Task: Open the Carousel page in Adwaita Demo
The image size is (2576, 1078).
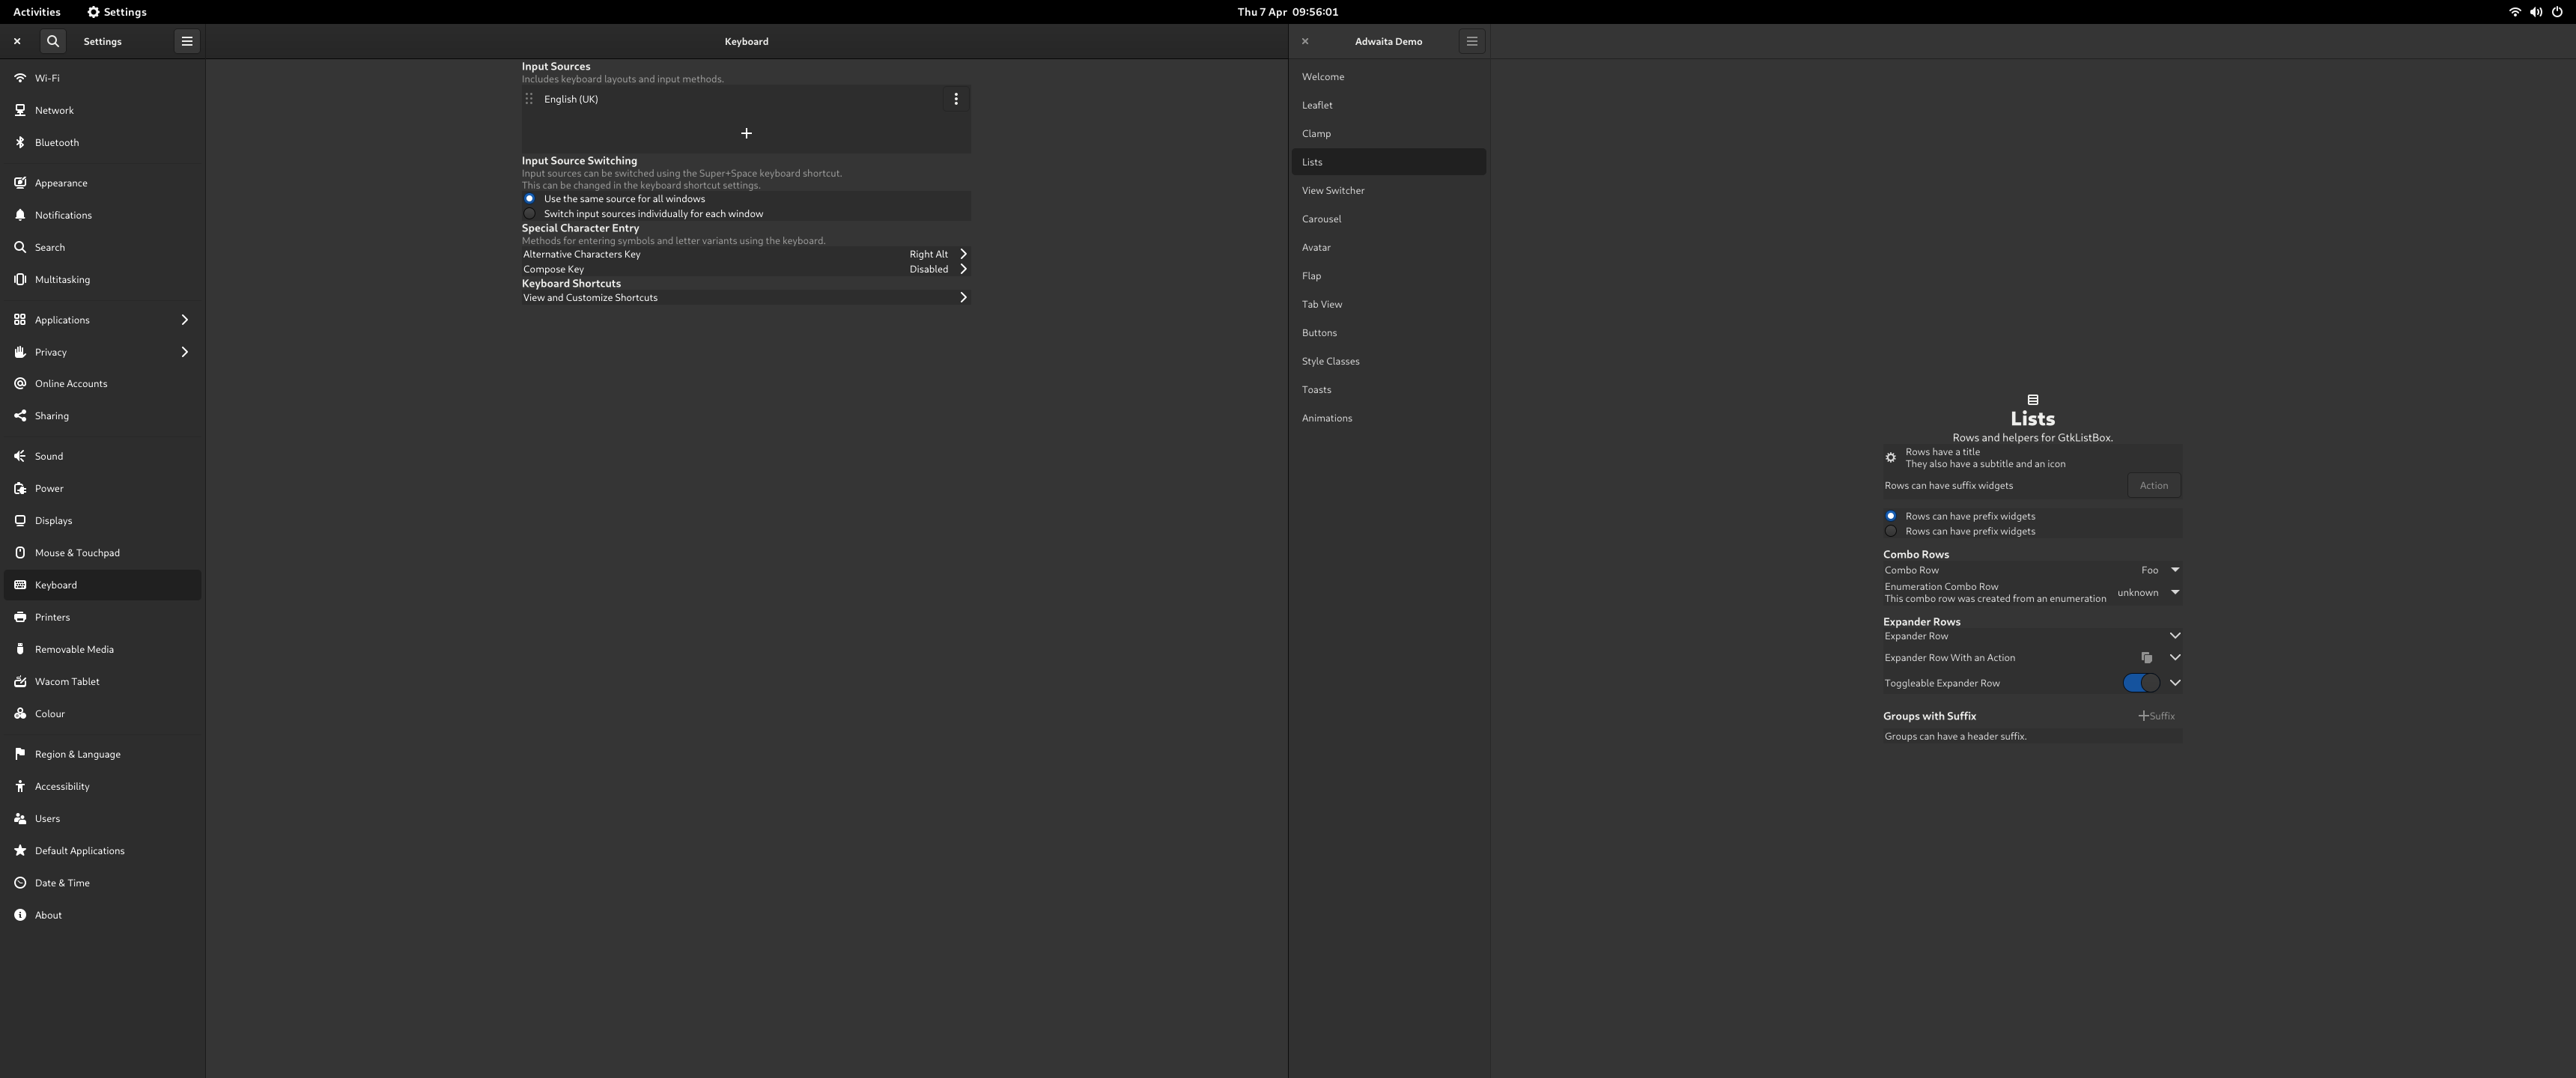Action: pyautogui.click(x=1322, y=219)
